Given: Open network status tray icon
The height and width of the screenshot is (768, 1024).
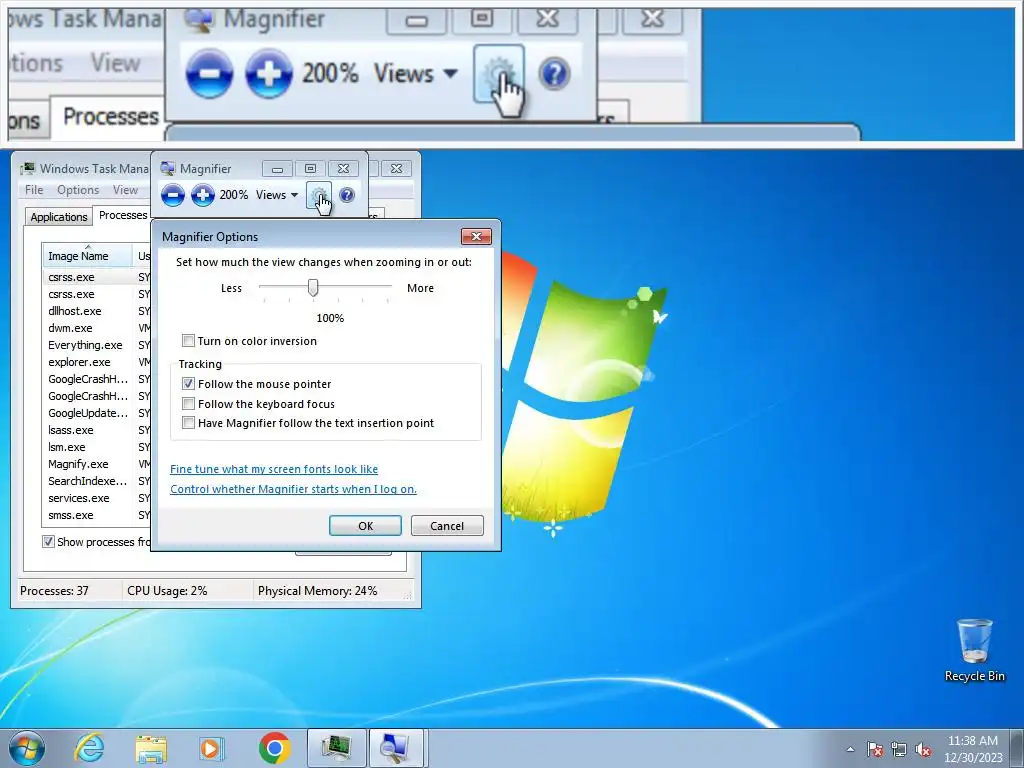Looking at the screenshot, I should click(899, 749).
